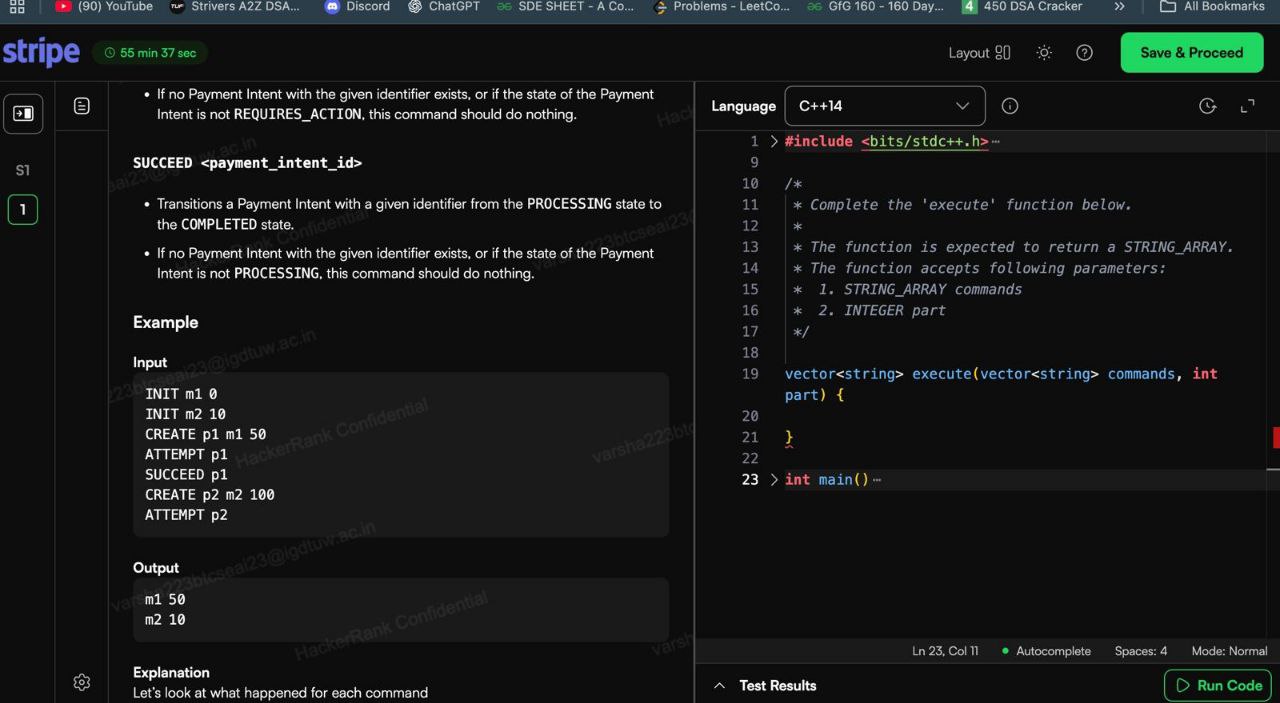Screen dimensions: 1280x703
Task: Expand editor to fullscreen
Action: [x=1247, y=106]
